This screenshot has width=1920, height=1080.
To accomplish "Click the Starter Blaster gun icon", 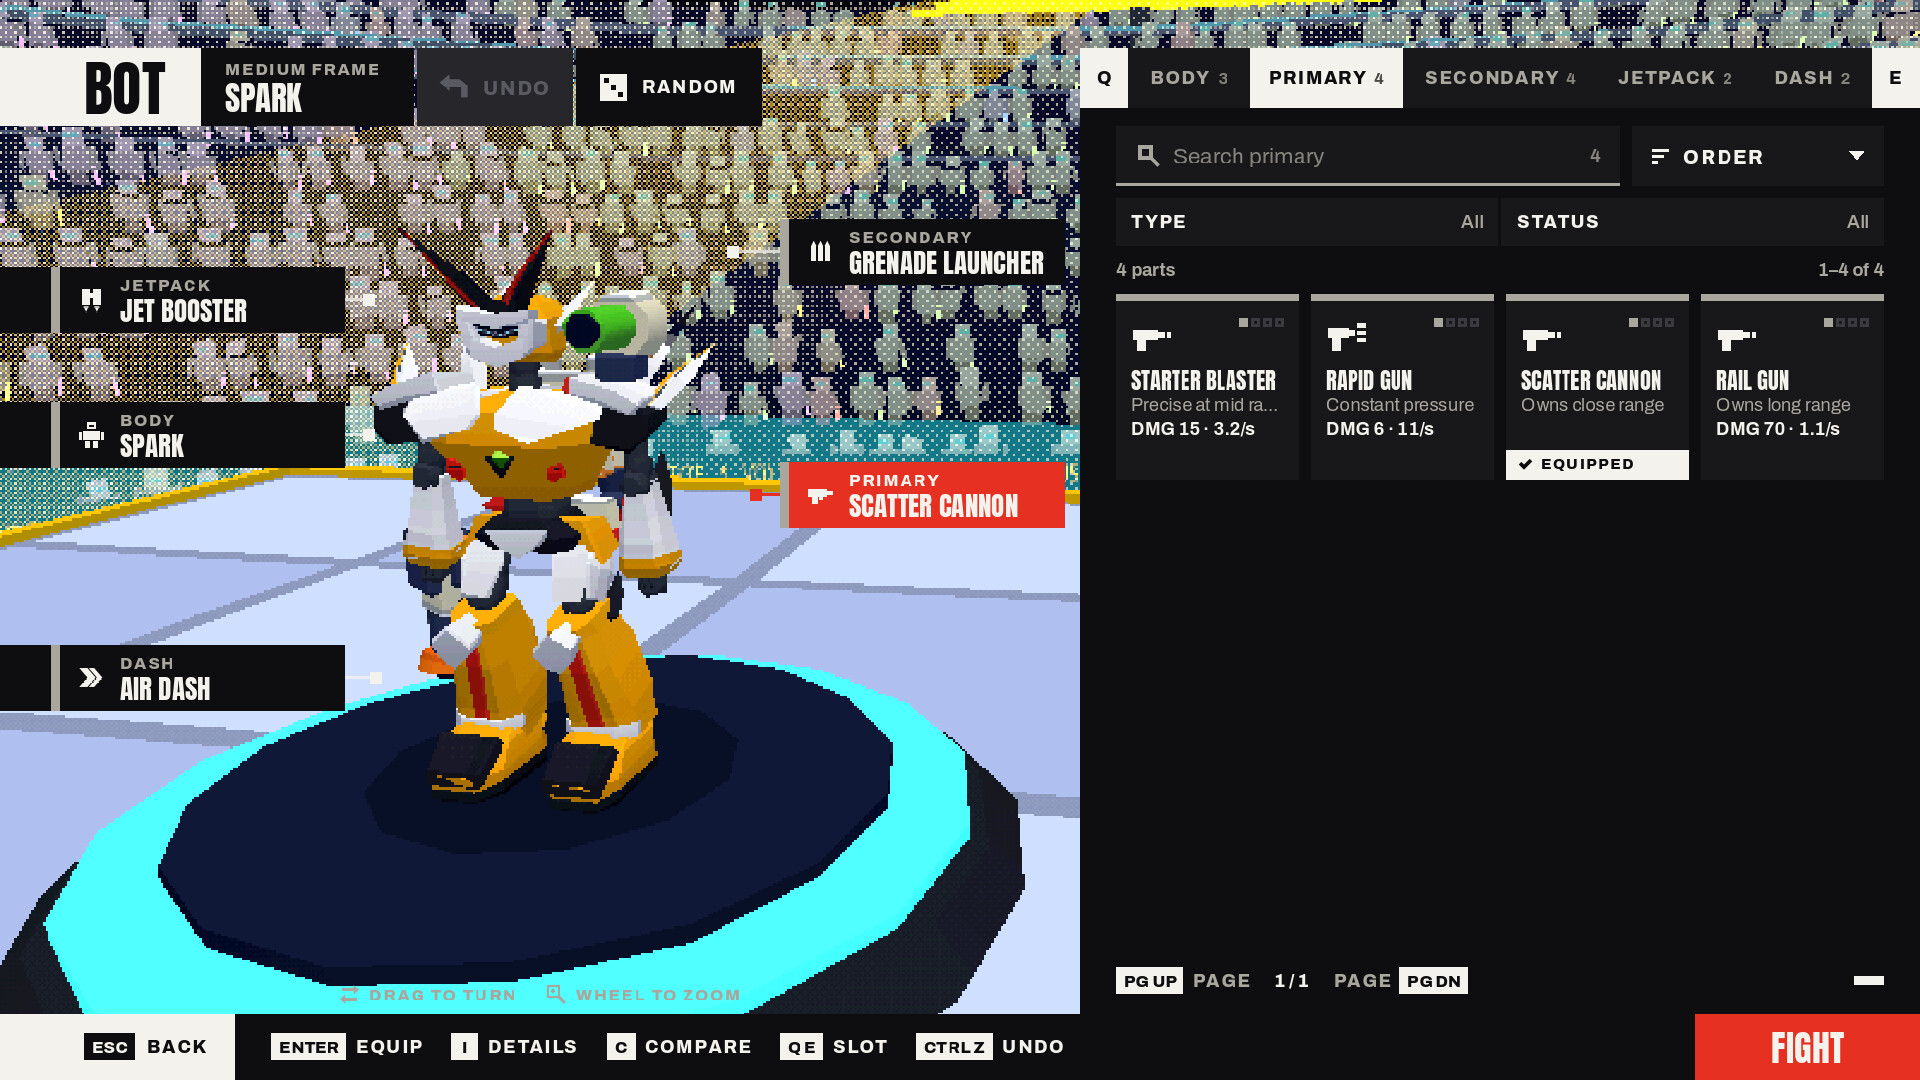I will click(1151, 340).
